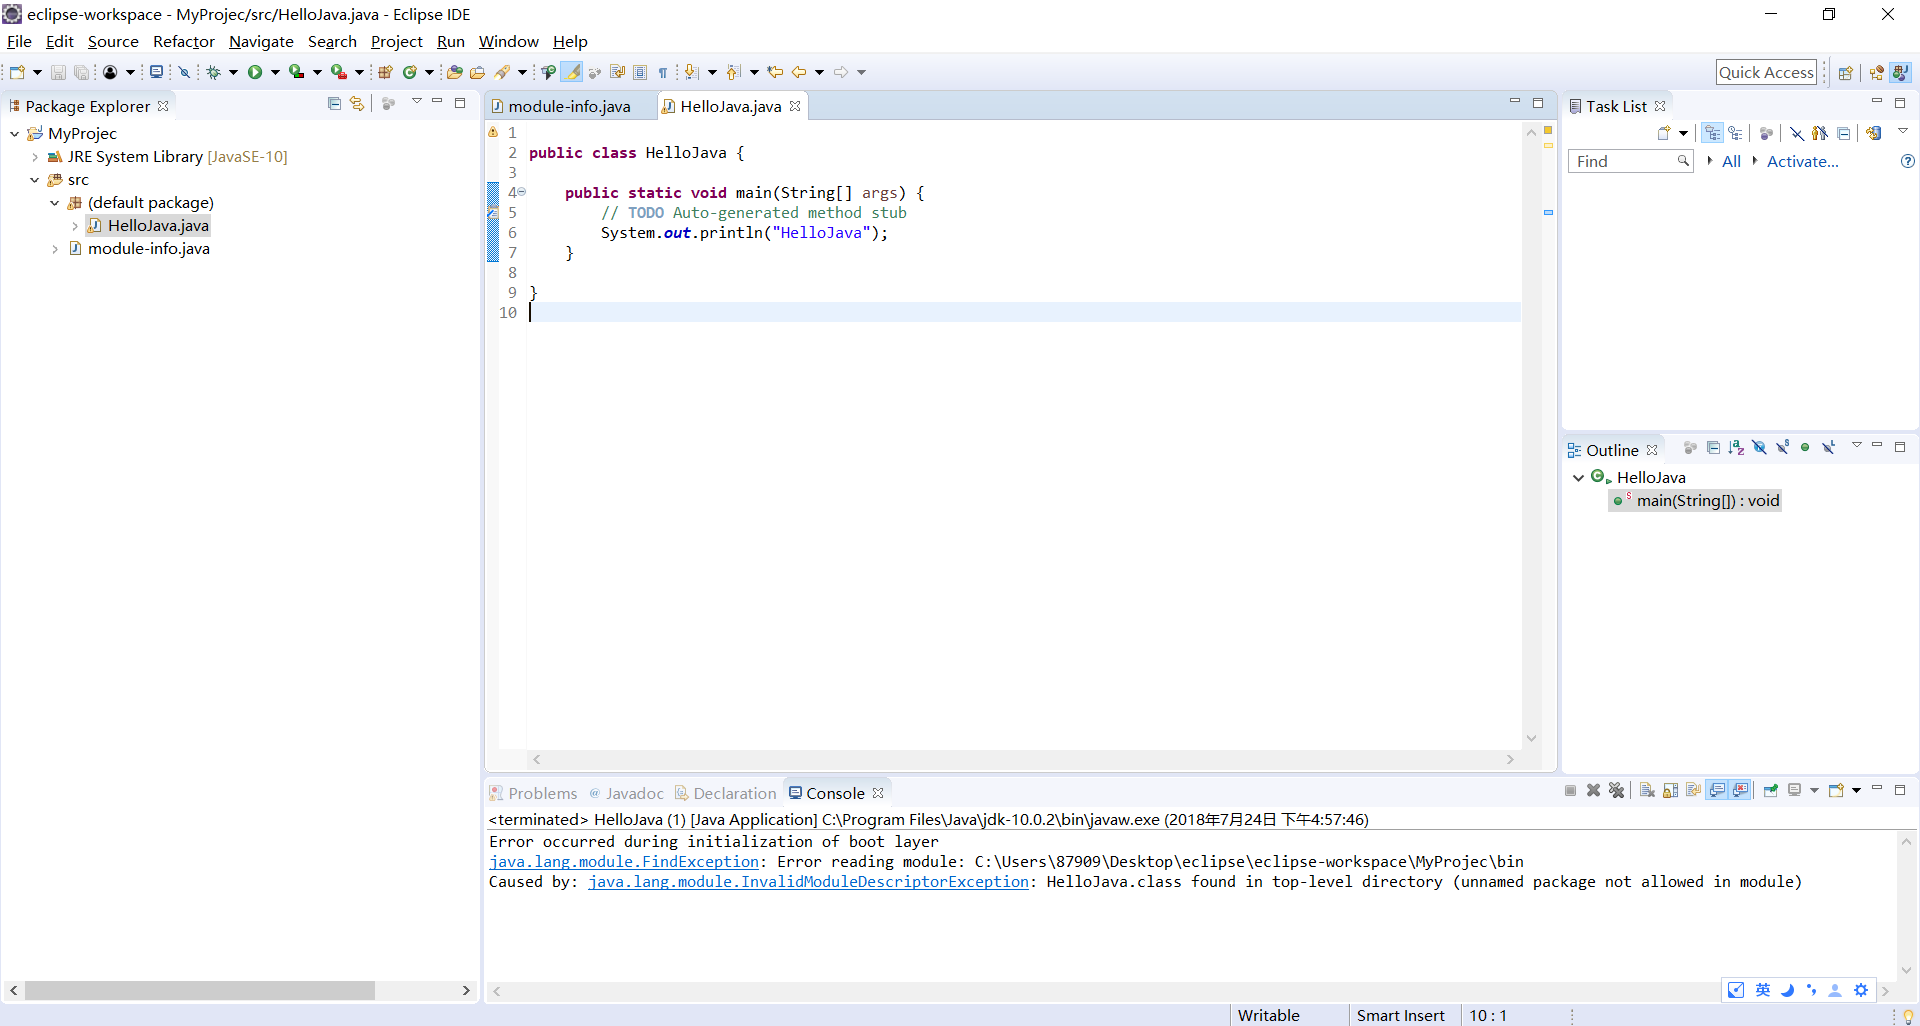Expand the module-info.java tree node
The width and height of the screenshot is (1920, 1026).
click(x=55, y=249)
